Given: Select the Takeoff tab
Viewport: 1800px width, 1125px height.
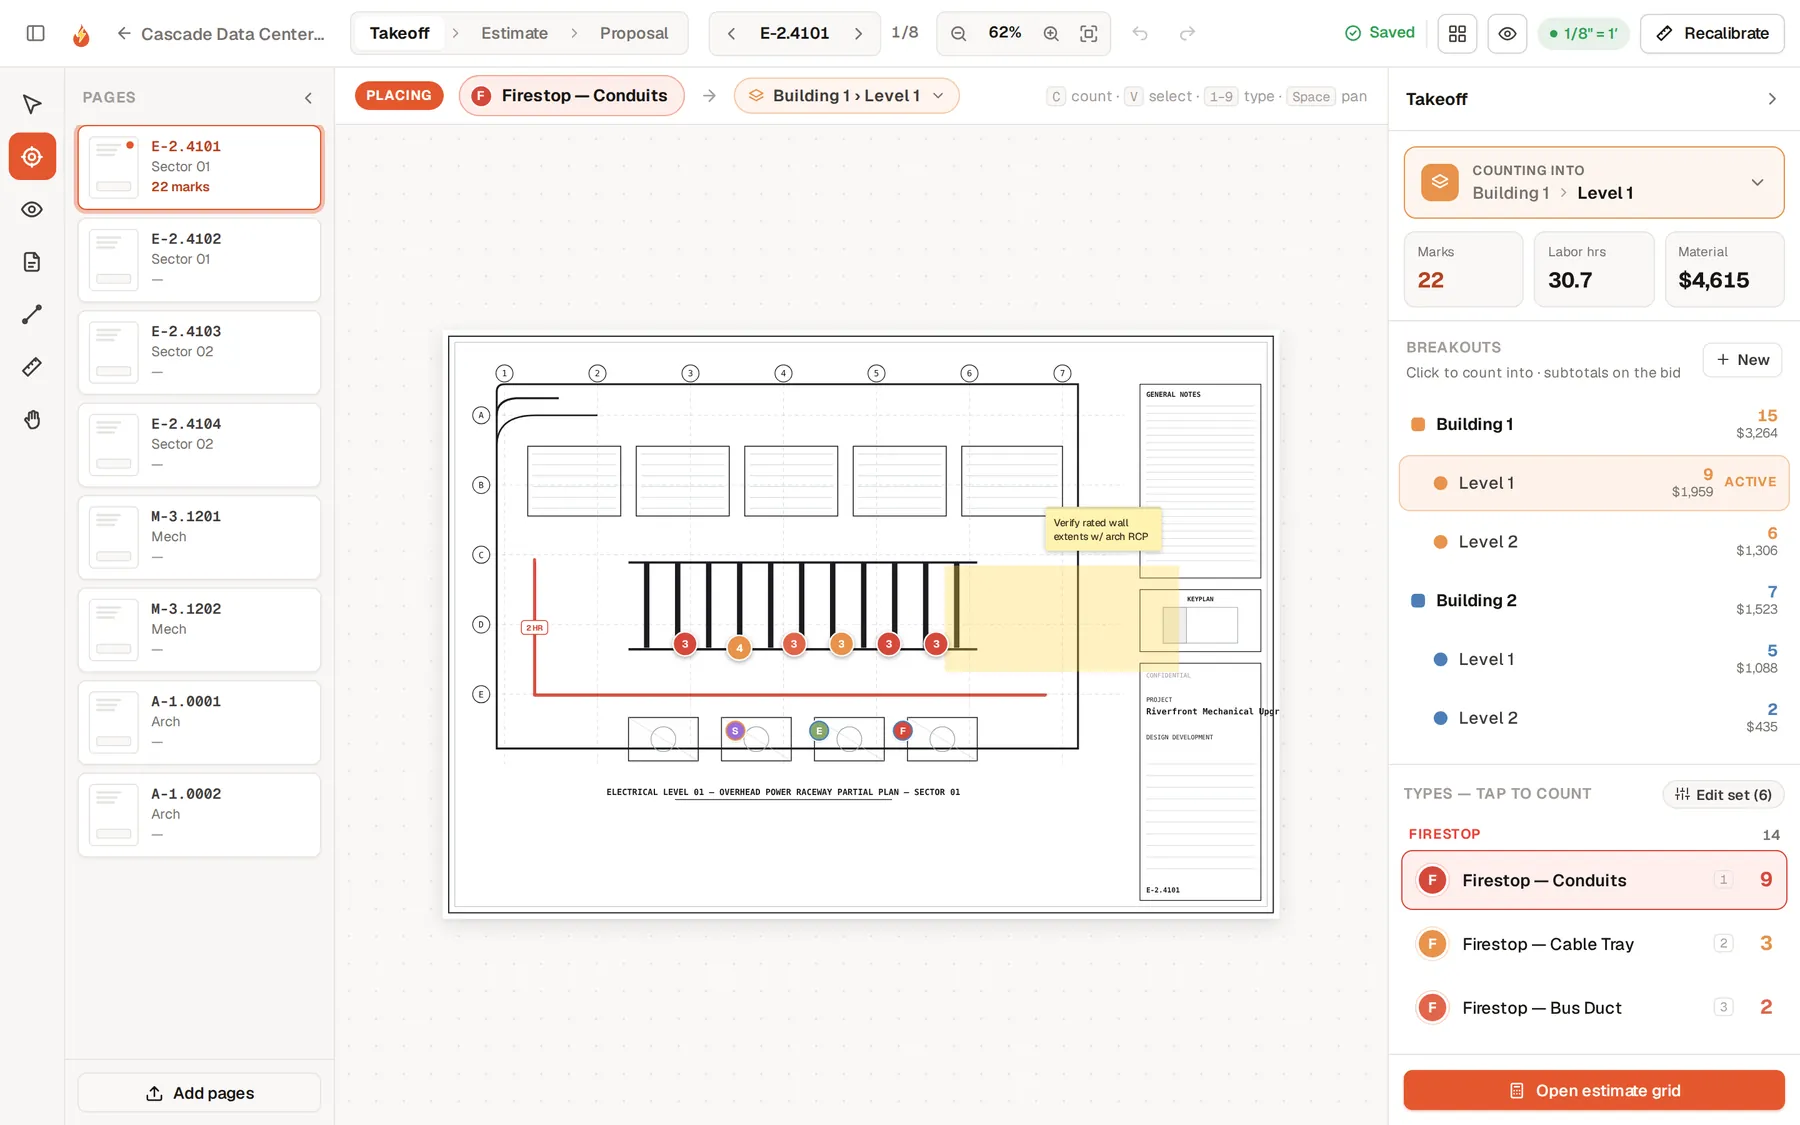Looking at the screenshot, I should click(399, 33).
